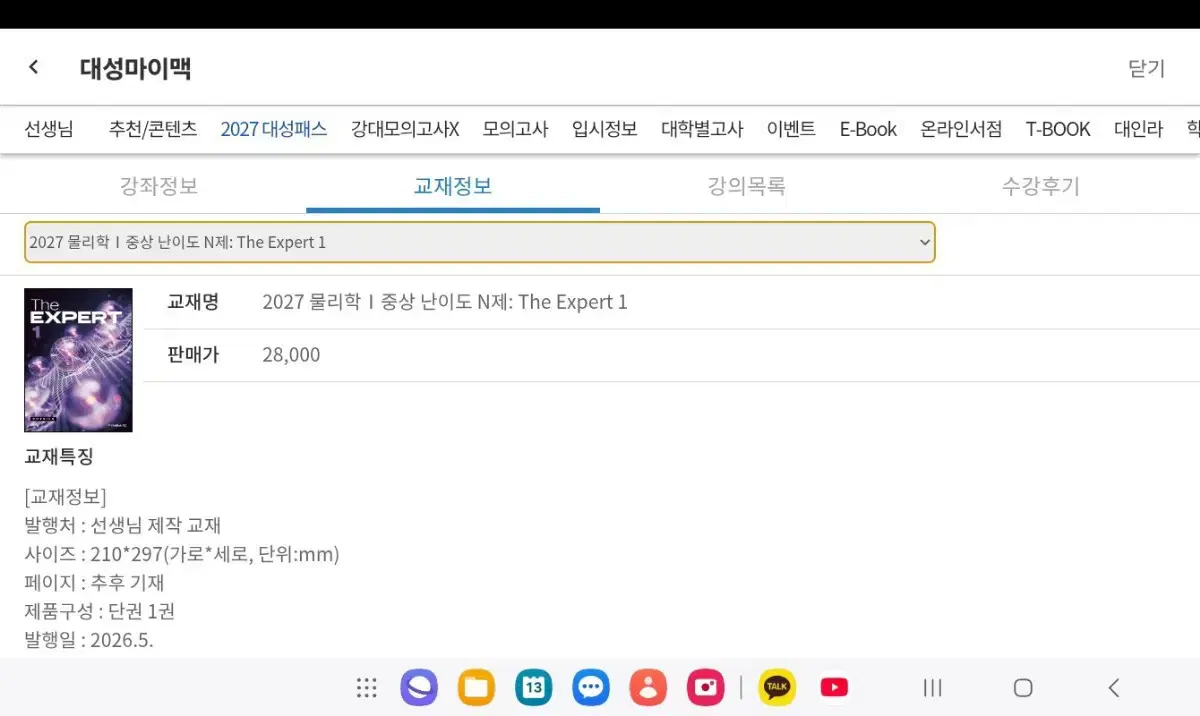Tap the recent apps navigation icon
1200x716 pixels.
point(933,687)
